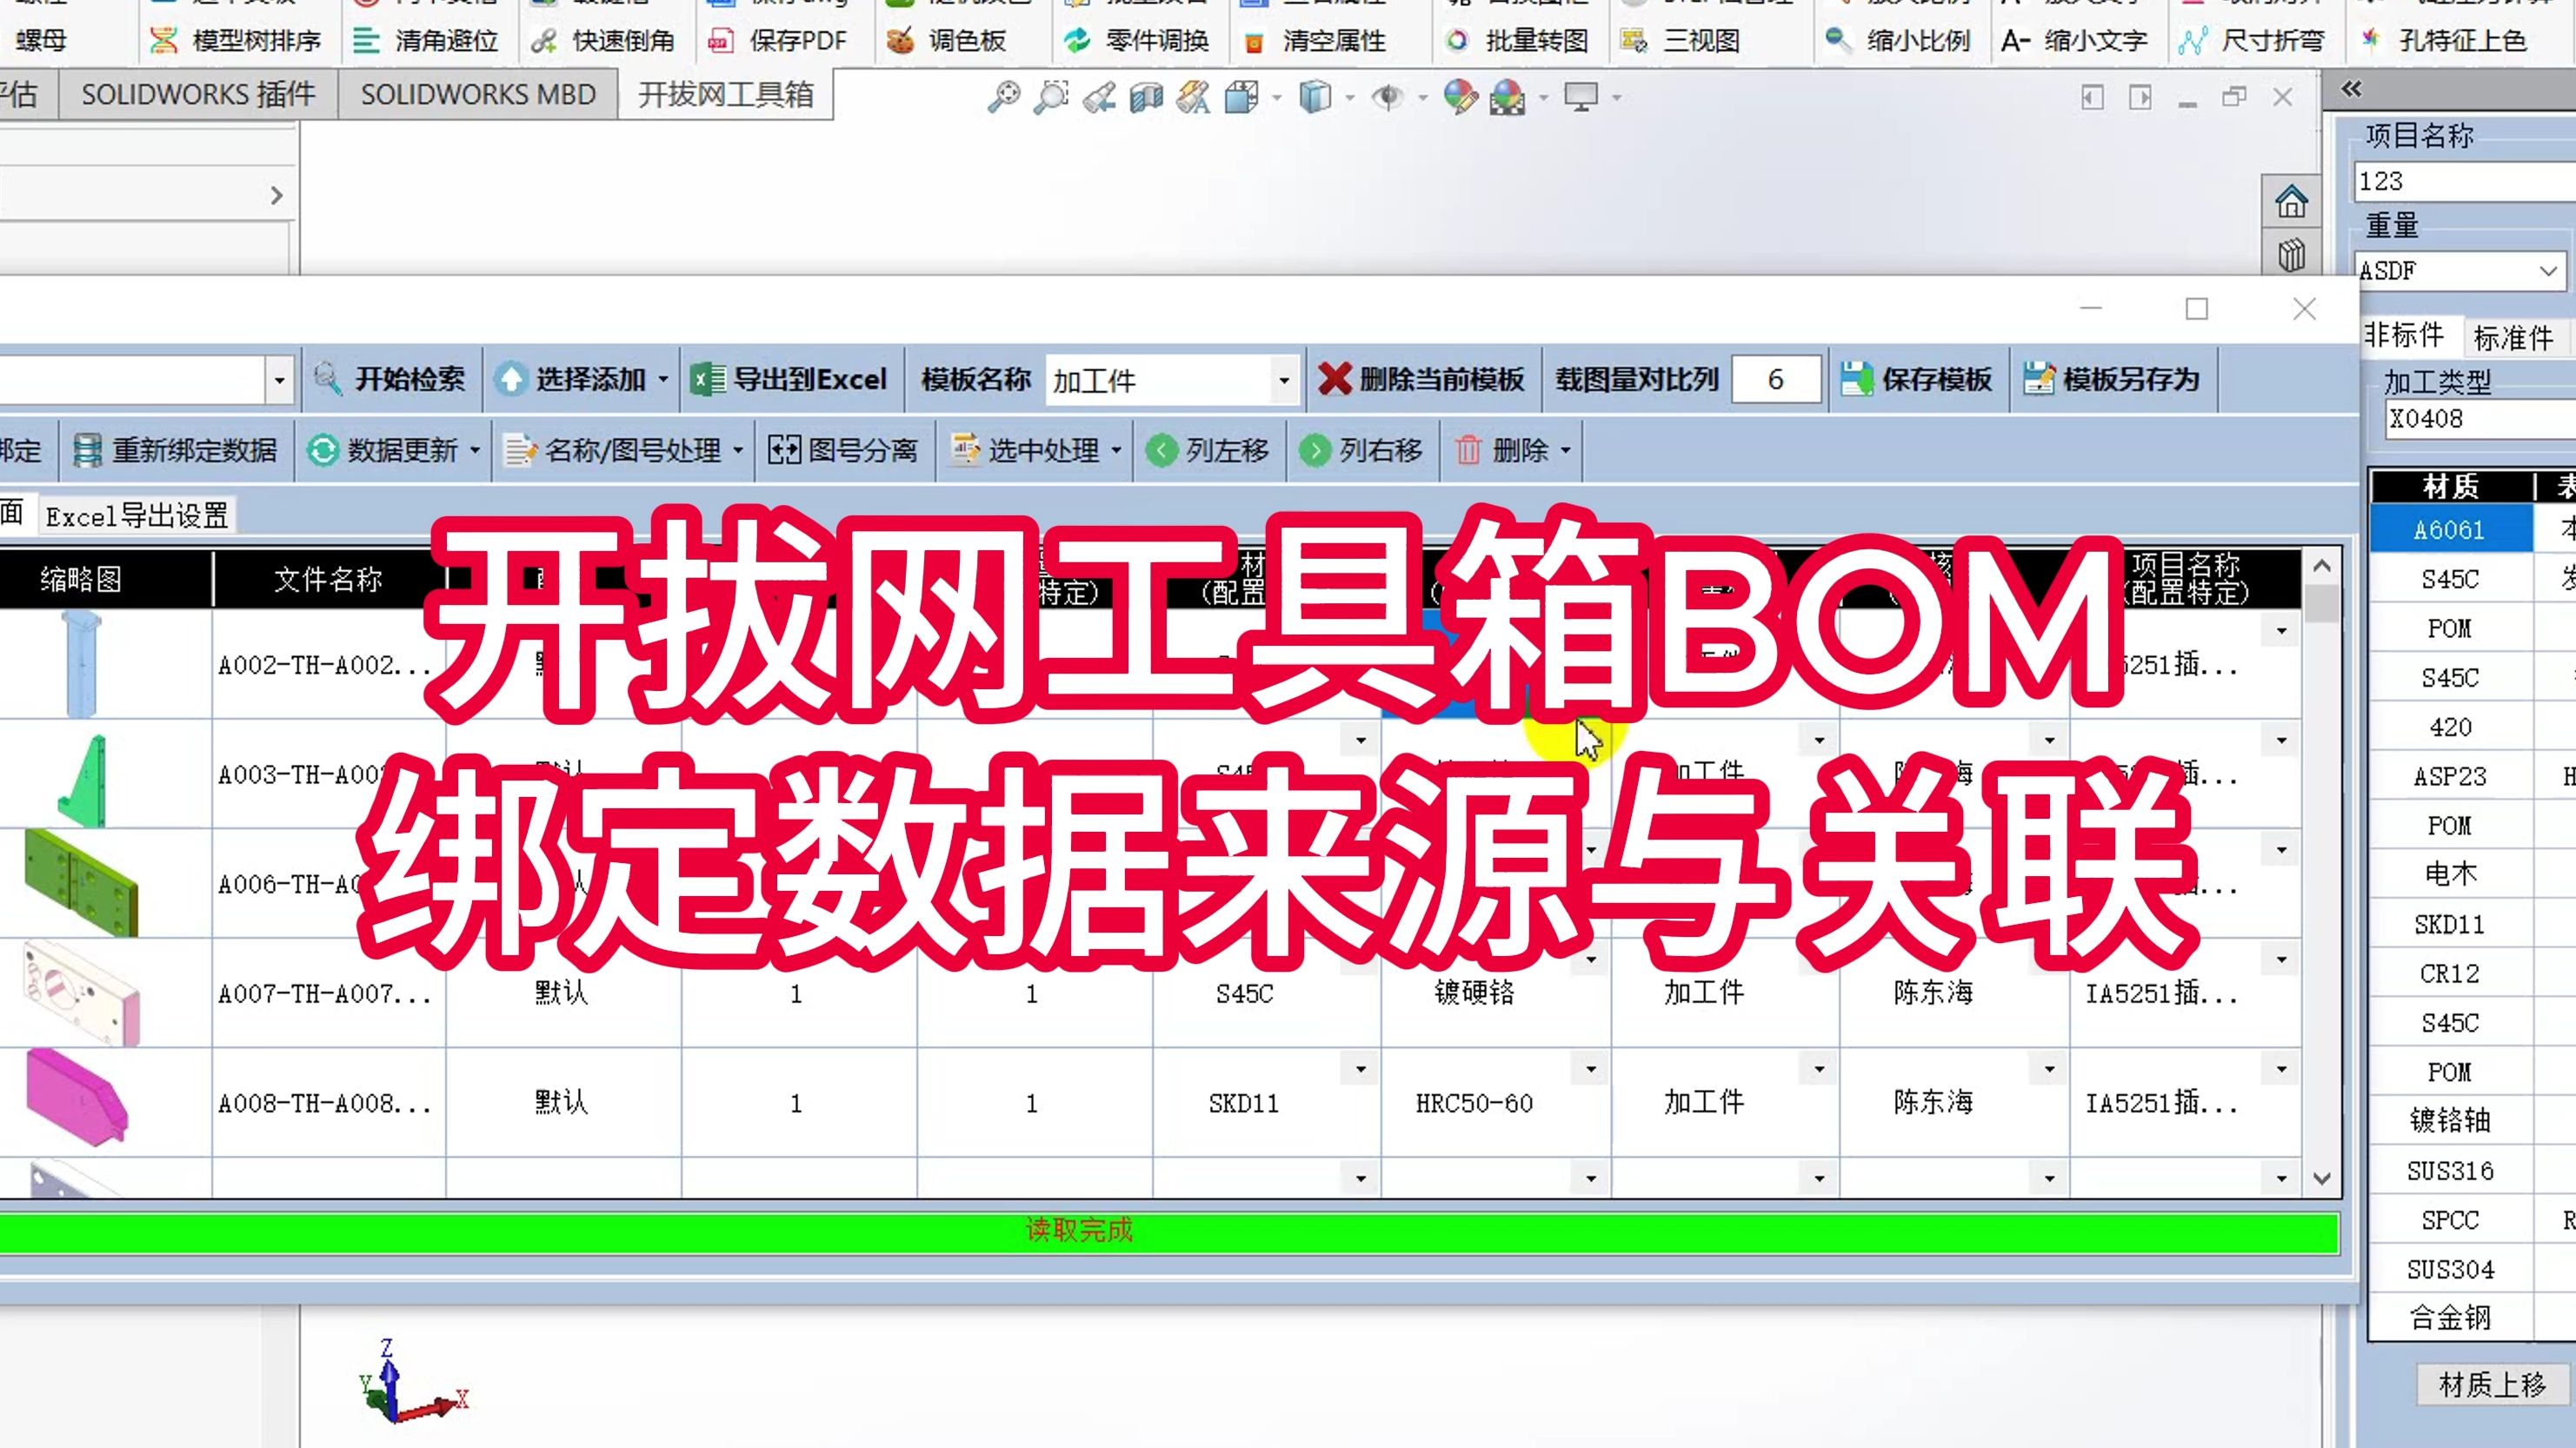
Task: Switch to SOLIDWORKS MBD tab
Action: [x=478, y=94]
